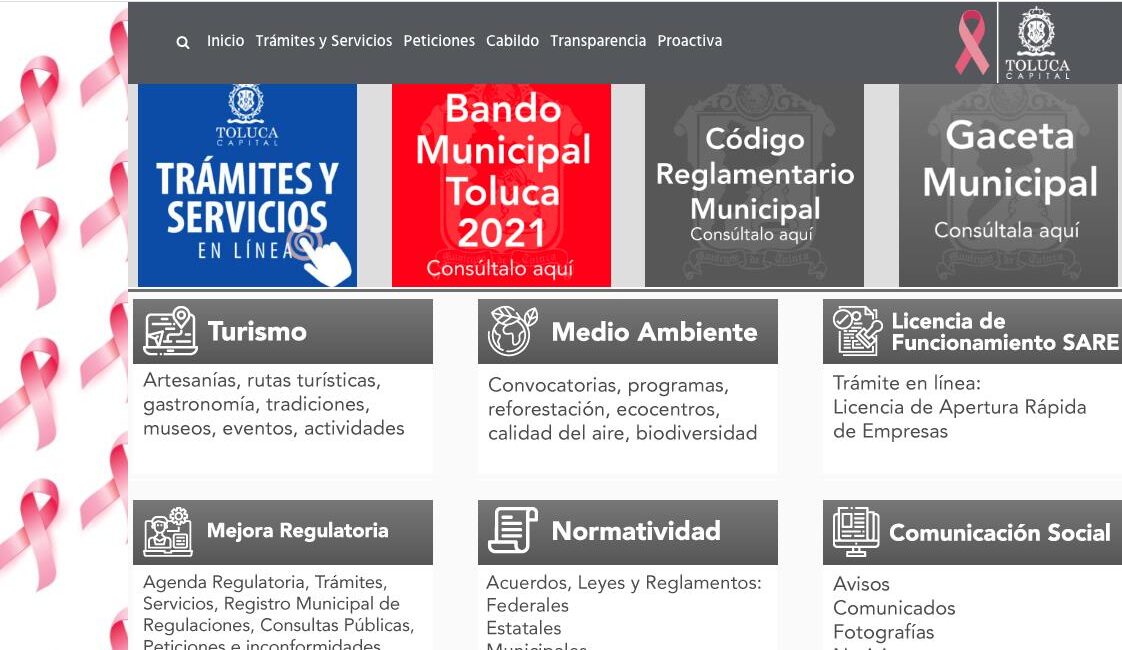Screen dimensions: 1122x650
Task: Select 'Estatales' under Normatividad
Action: 524,629
